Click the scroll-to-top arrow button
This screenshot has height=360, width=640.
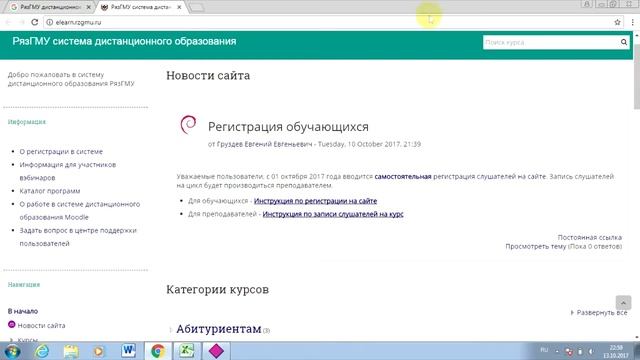point(623,302)
